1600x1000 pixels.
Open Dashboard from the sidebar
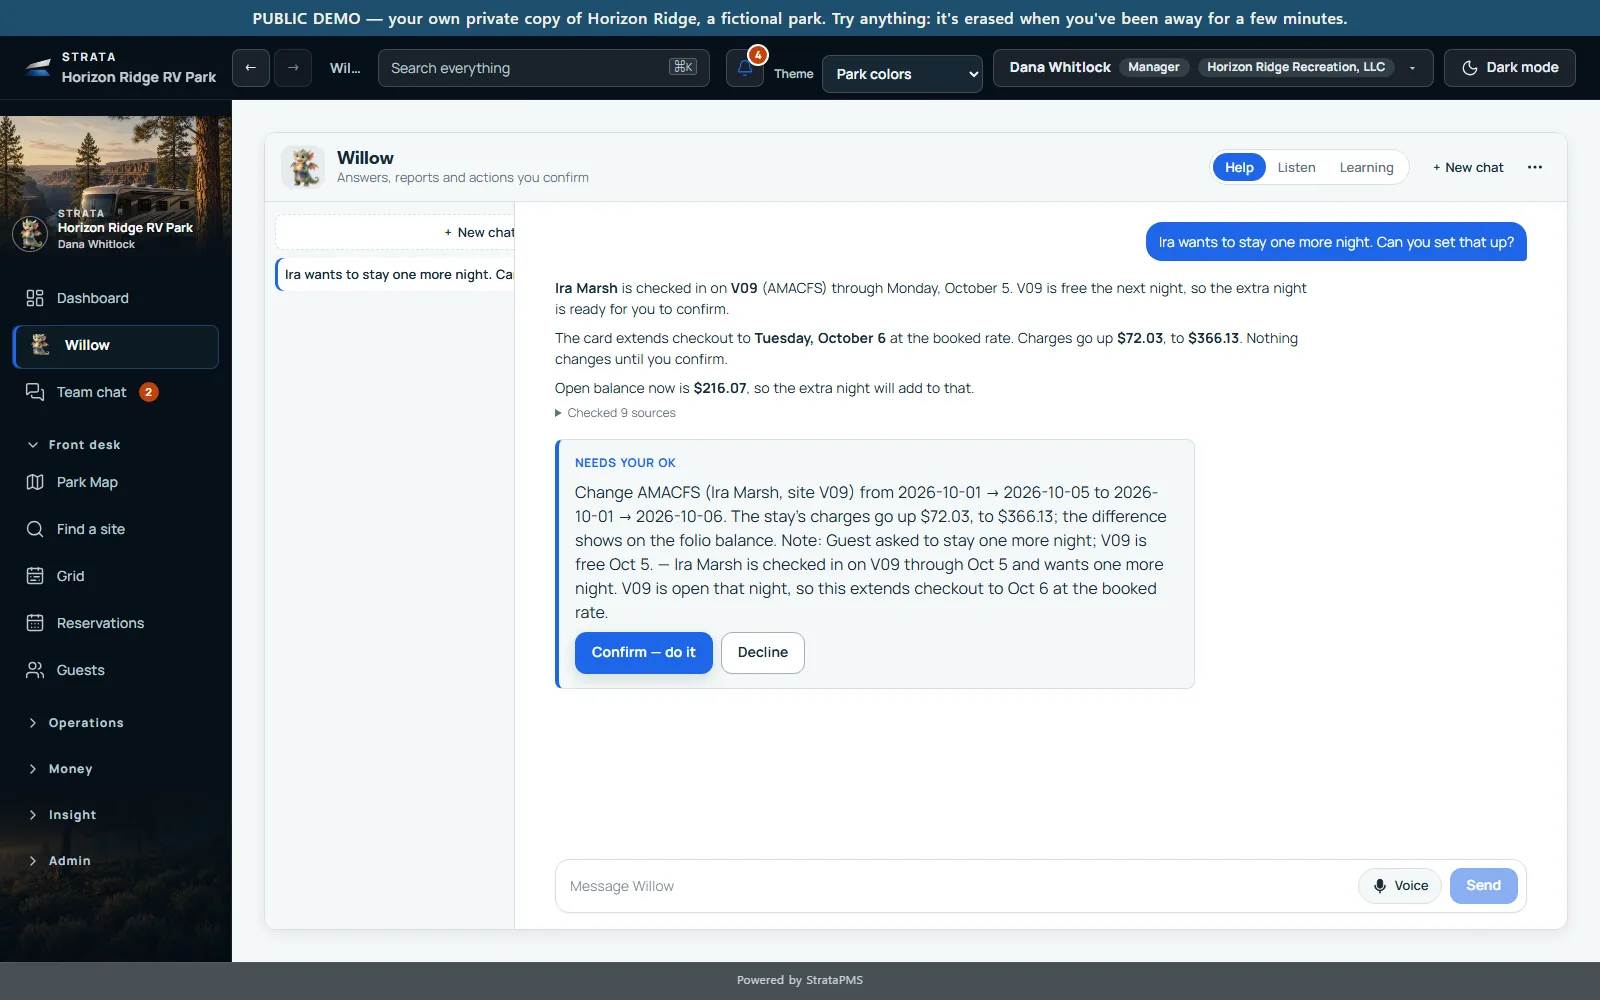tap(116, 298)
